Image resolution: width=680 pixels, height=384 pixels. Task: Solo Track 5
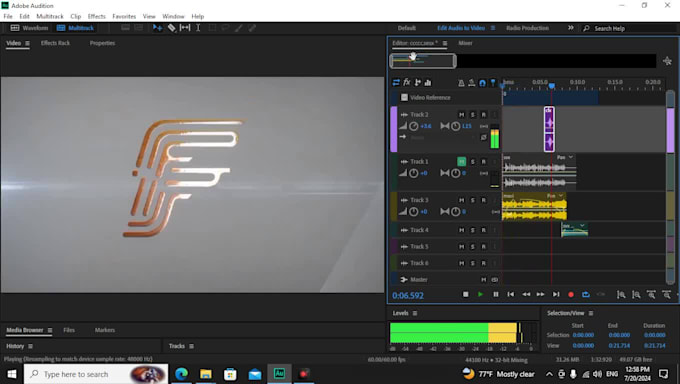[473, 246]
